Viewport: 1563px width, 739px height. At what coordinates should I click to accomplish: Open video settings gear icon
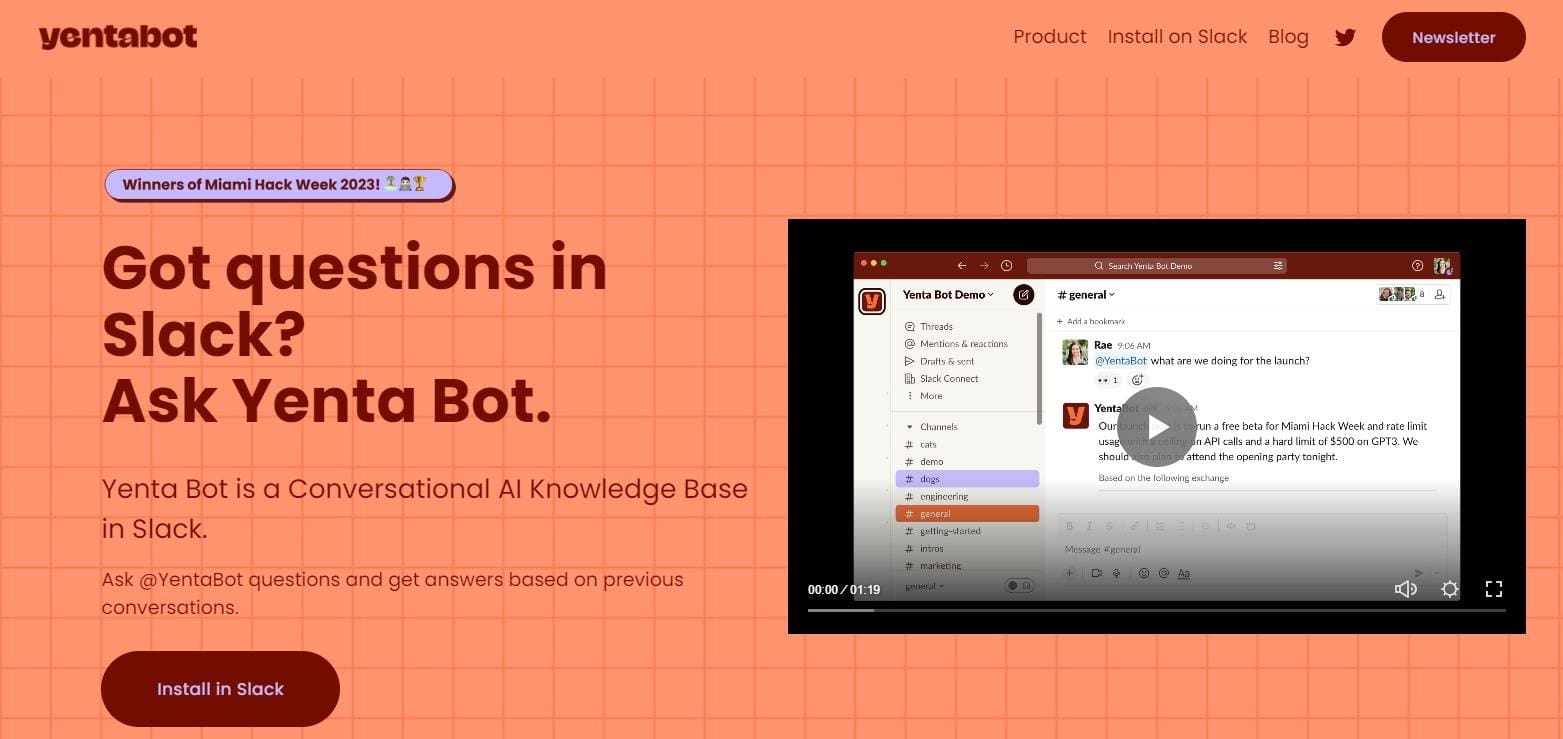[x=1449, y=589]
